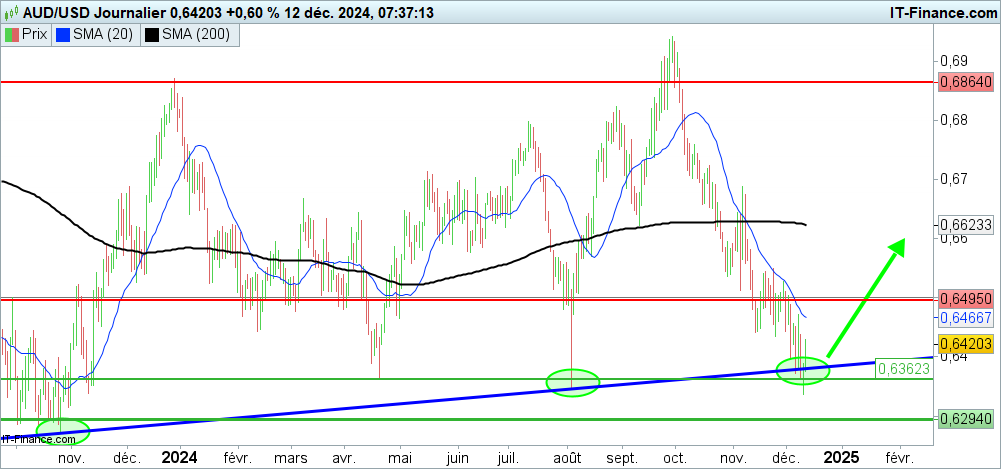This screenshot has width=1001, height=469.
Task: Click the green upward arrow head
Action: point(897,245)
